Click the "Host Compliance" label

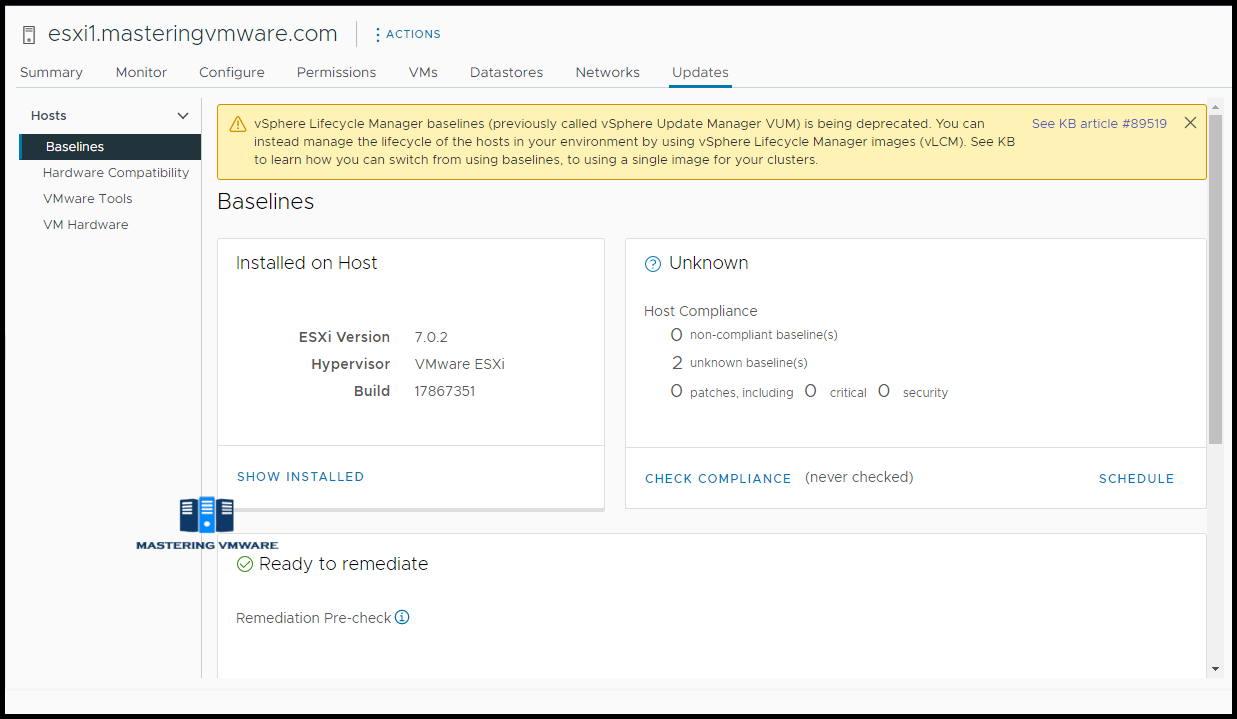(701, 311)
